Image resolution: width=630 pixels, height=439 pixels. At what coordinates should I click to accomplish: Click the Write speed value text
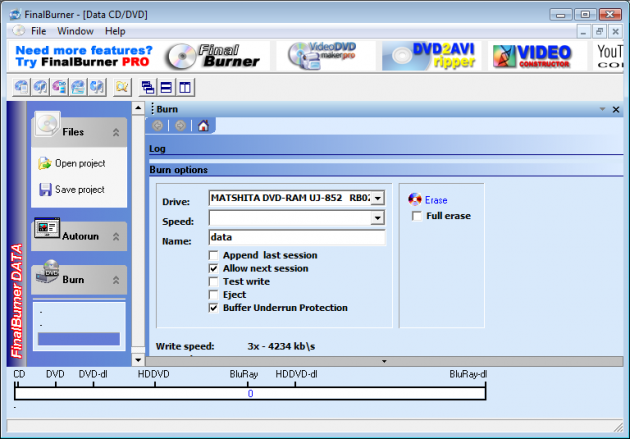point(281,346)
